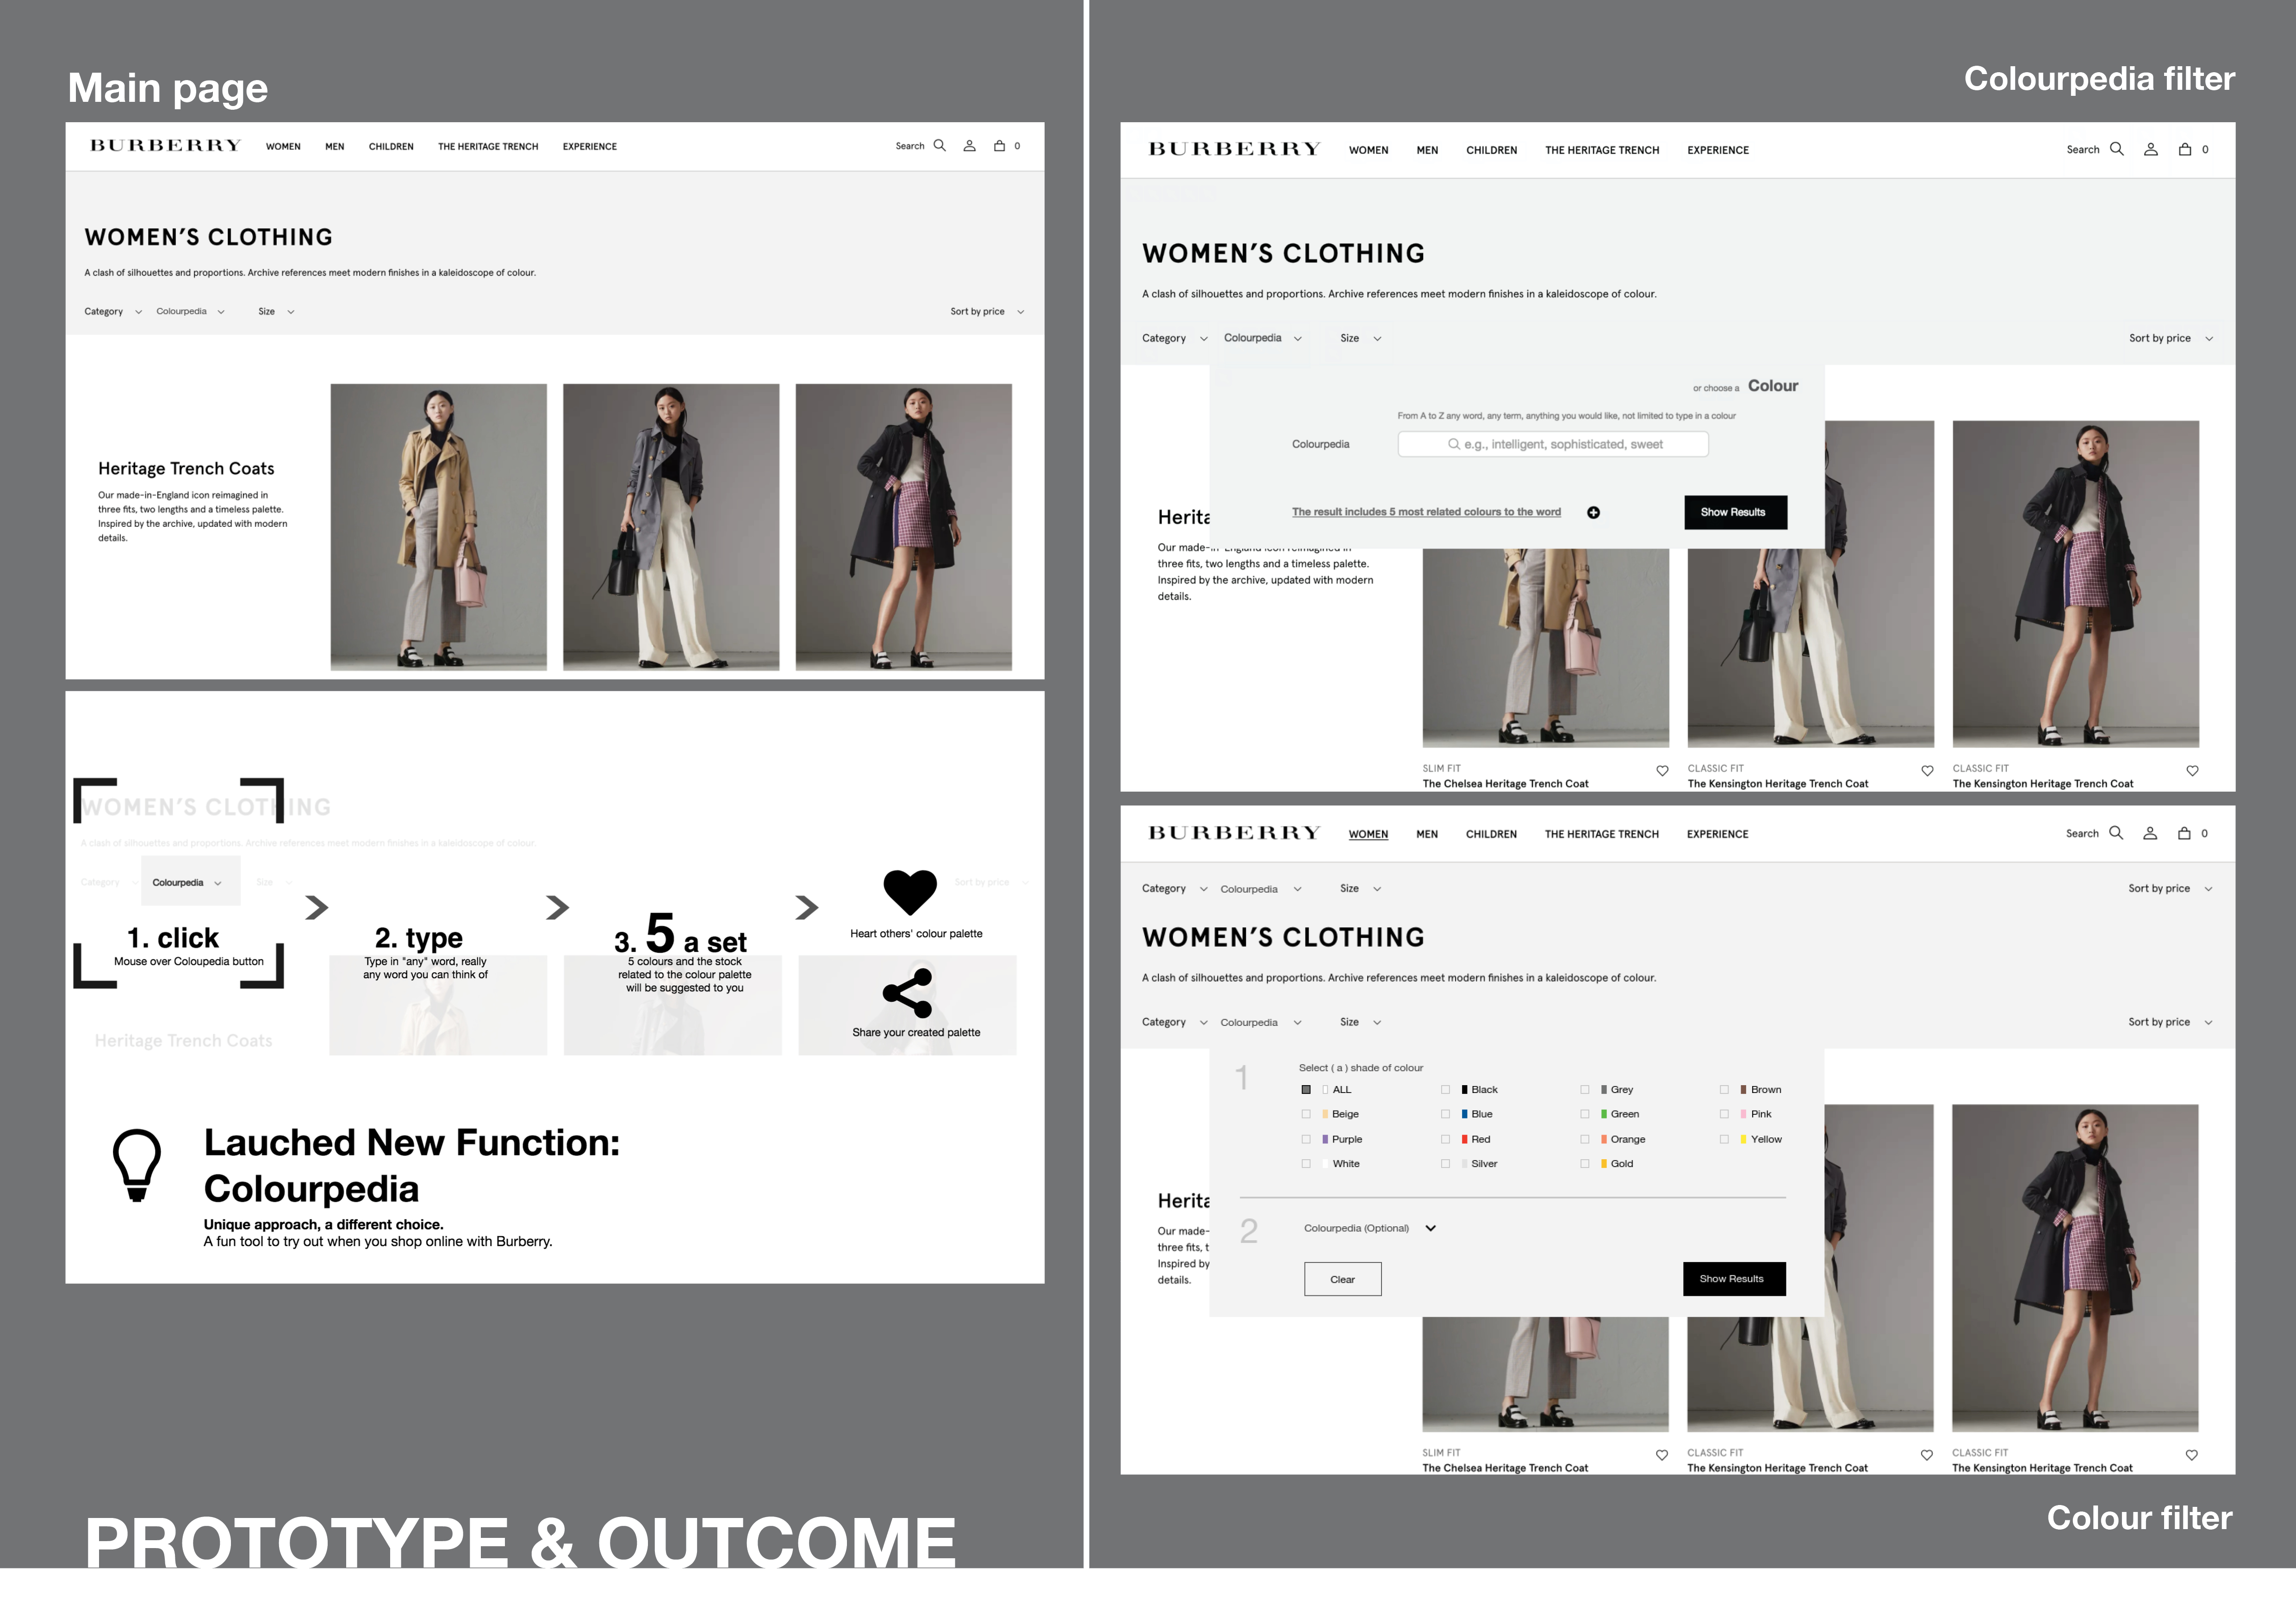Image resolution: width=2296 pixels, height=1624 pixels.
Task: Click the account icon in the top bar
Action: 969,145
